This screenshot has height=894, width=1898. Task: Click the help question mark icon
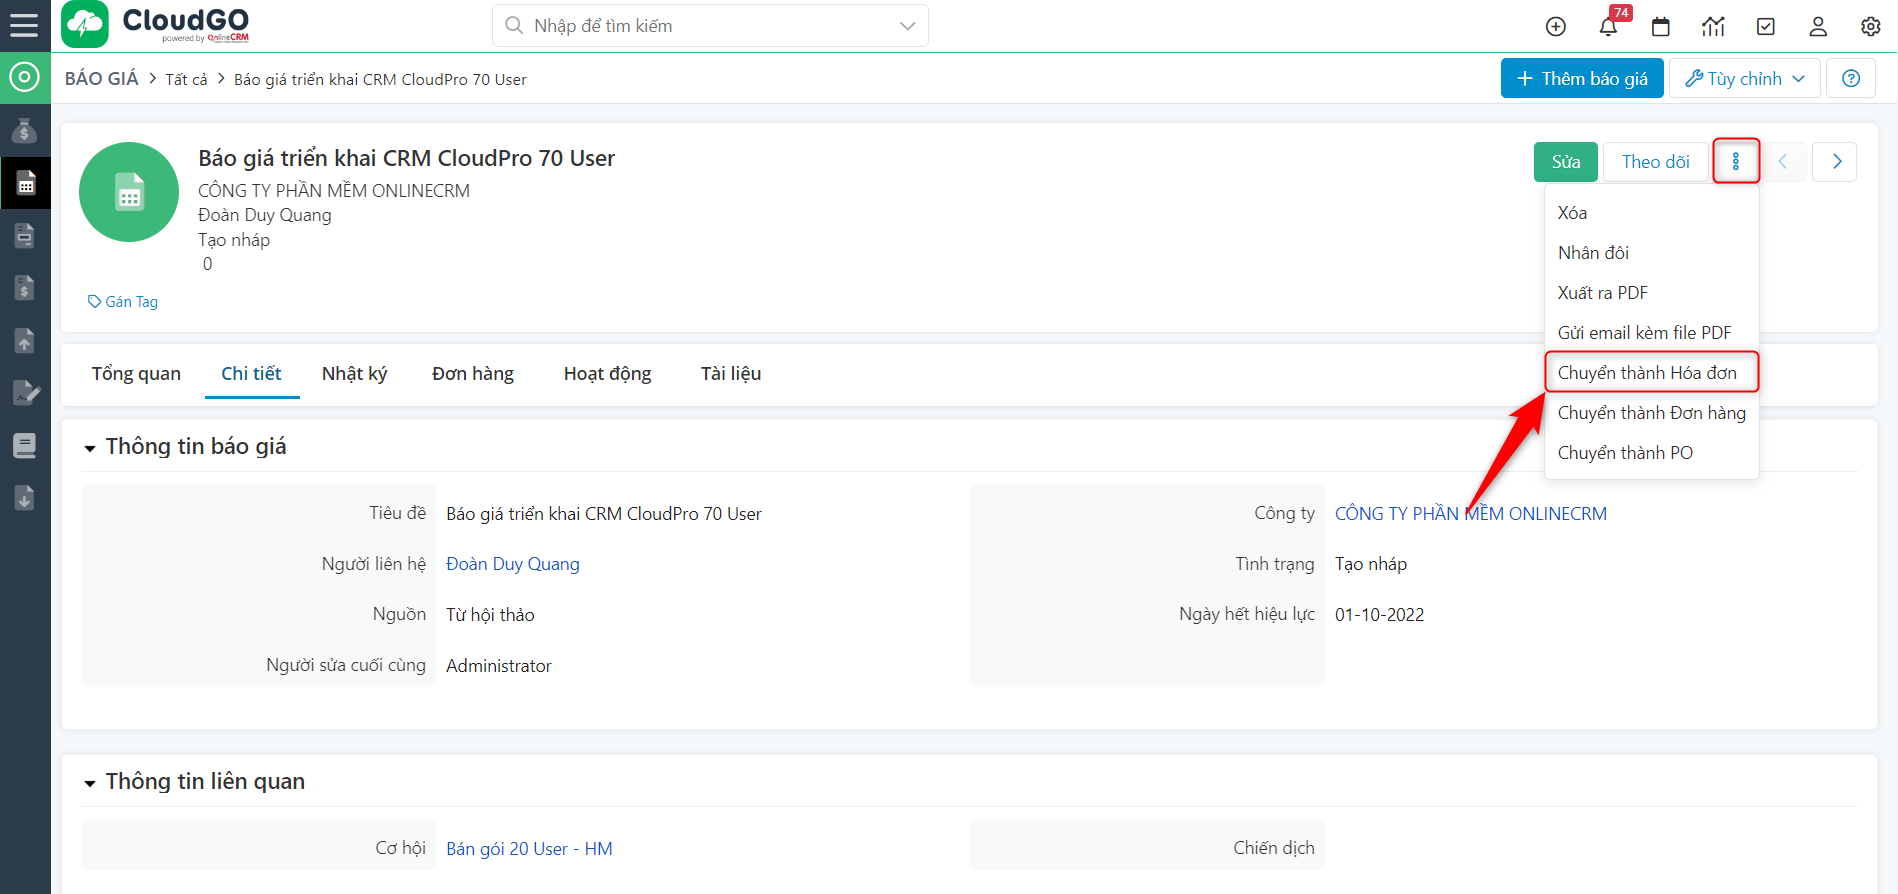coord(1851,78)
